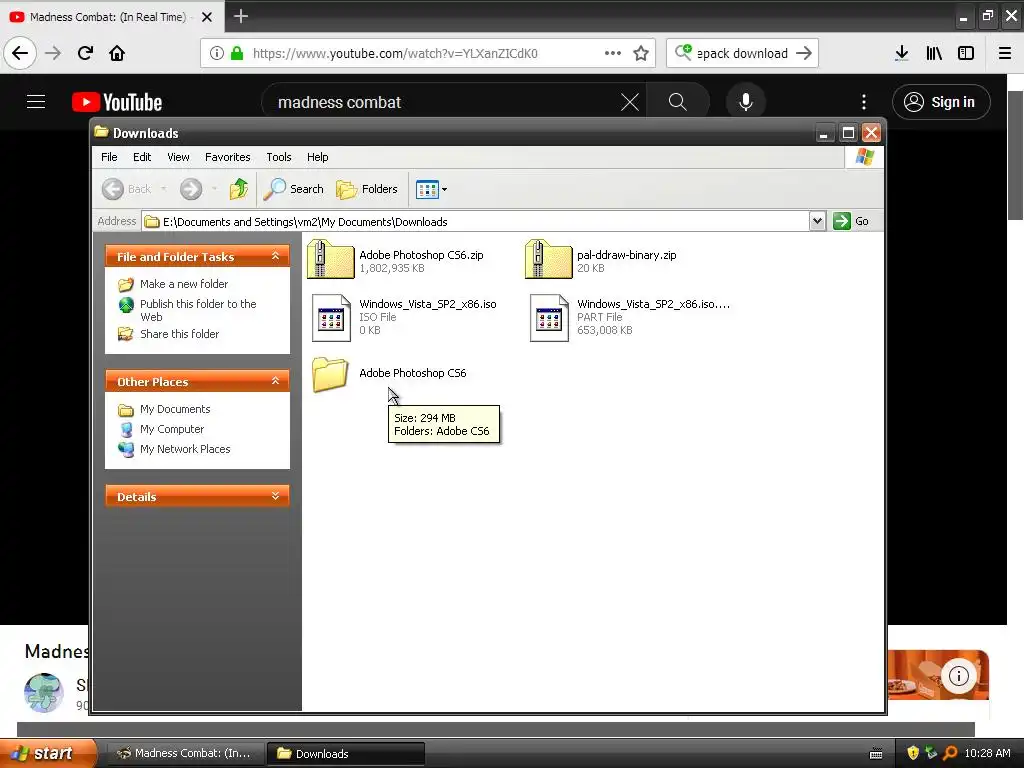Reload the YouTube page in Firefox
The image size is (1024, 768).
pos(85,53)
